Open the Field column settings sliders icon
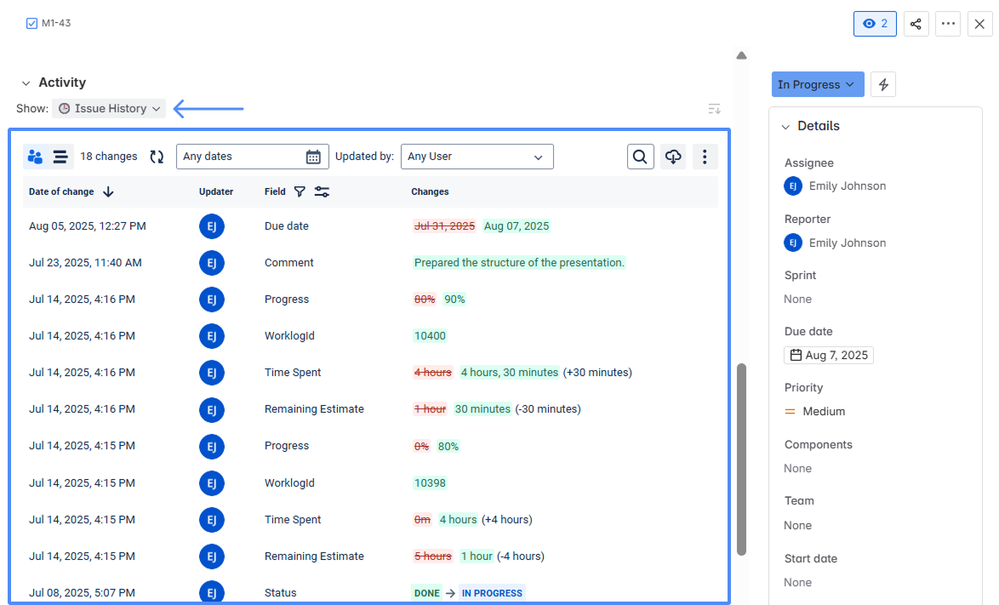The width and height of the screenshot is (999, 605). [x=322, y=192]
